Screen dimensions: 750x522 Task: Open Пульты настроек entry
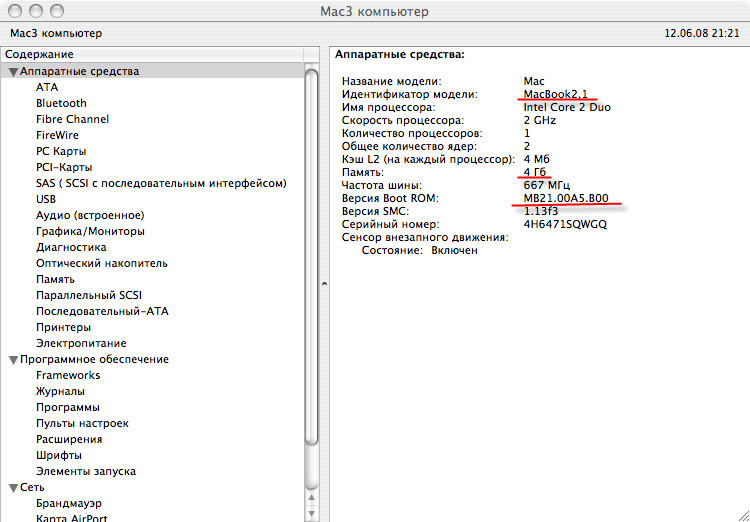coord(82,423)
